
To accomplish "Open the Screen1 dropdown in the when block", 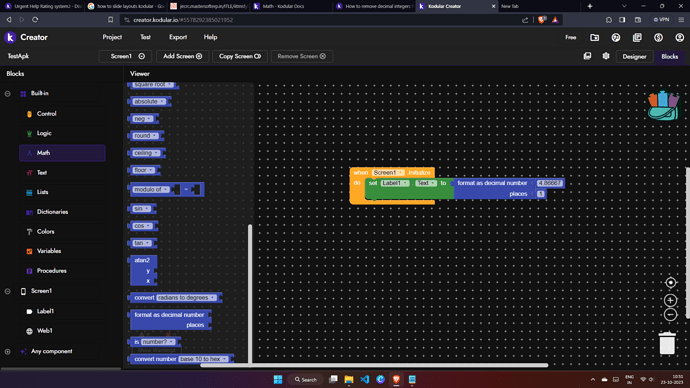I will coord(388,172).
